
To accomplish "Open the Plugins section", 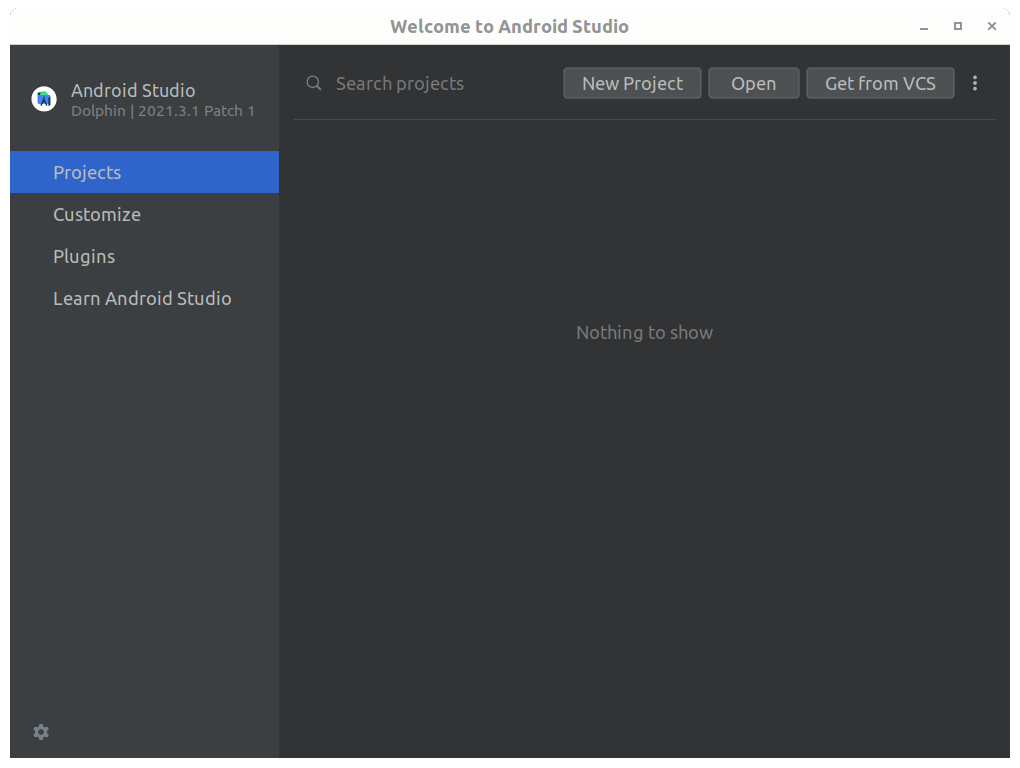I will [84, 256].
